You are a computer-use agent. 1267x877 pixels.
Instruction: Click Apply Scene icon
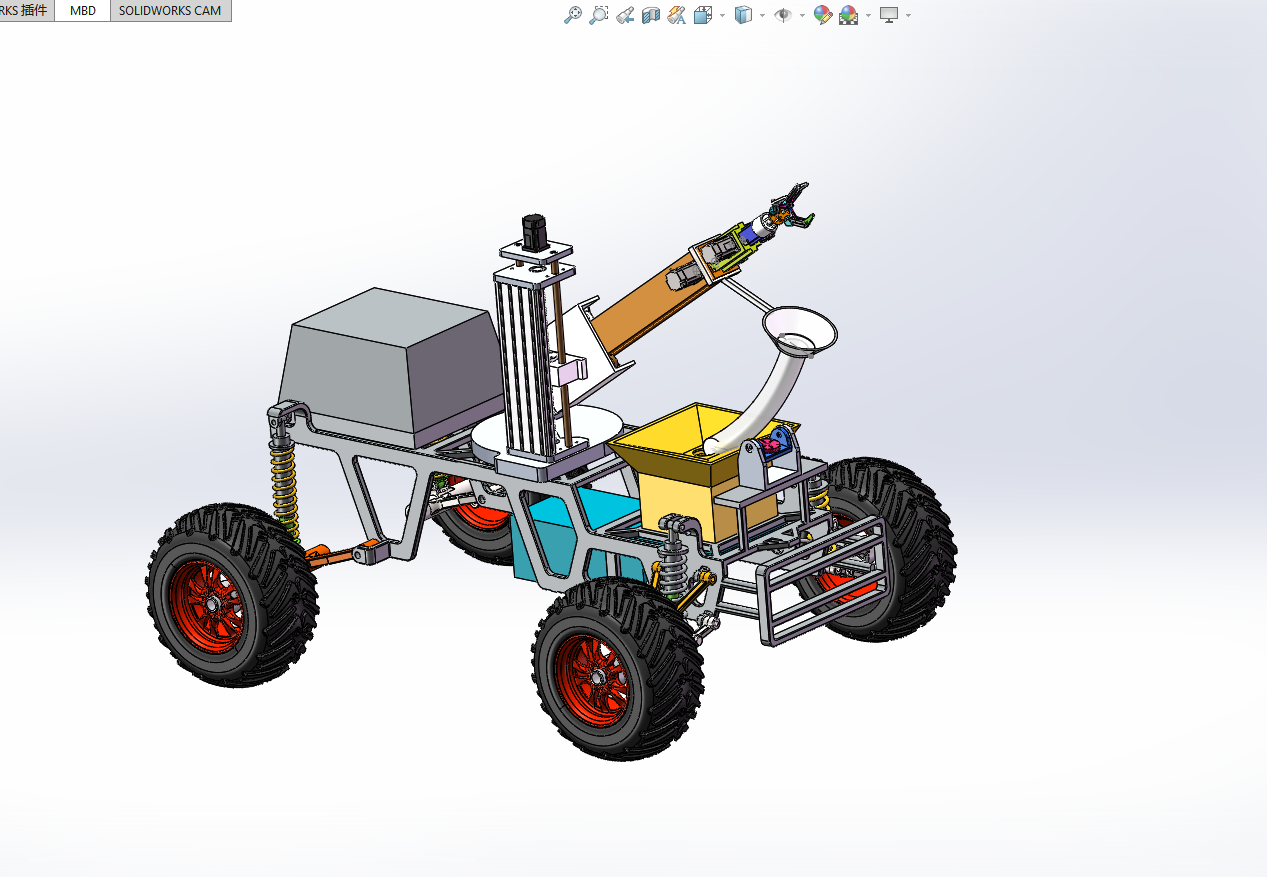click(849, 15)
